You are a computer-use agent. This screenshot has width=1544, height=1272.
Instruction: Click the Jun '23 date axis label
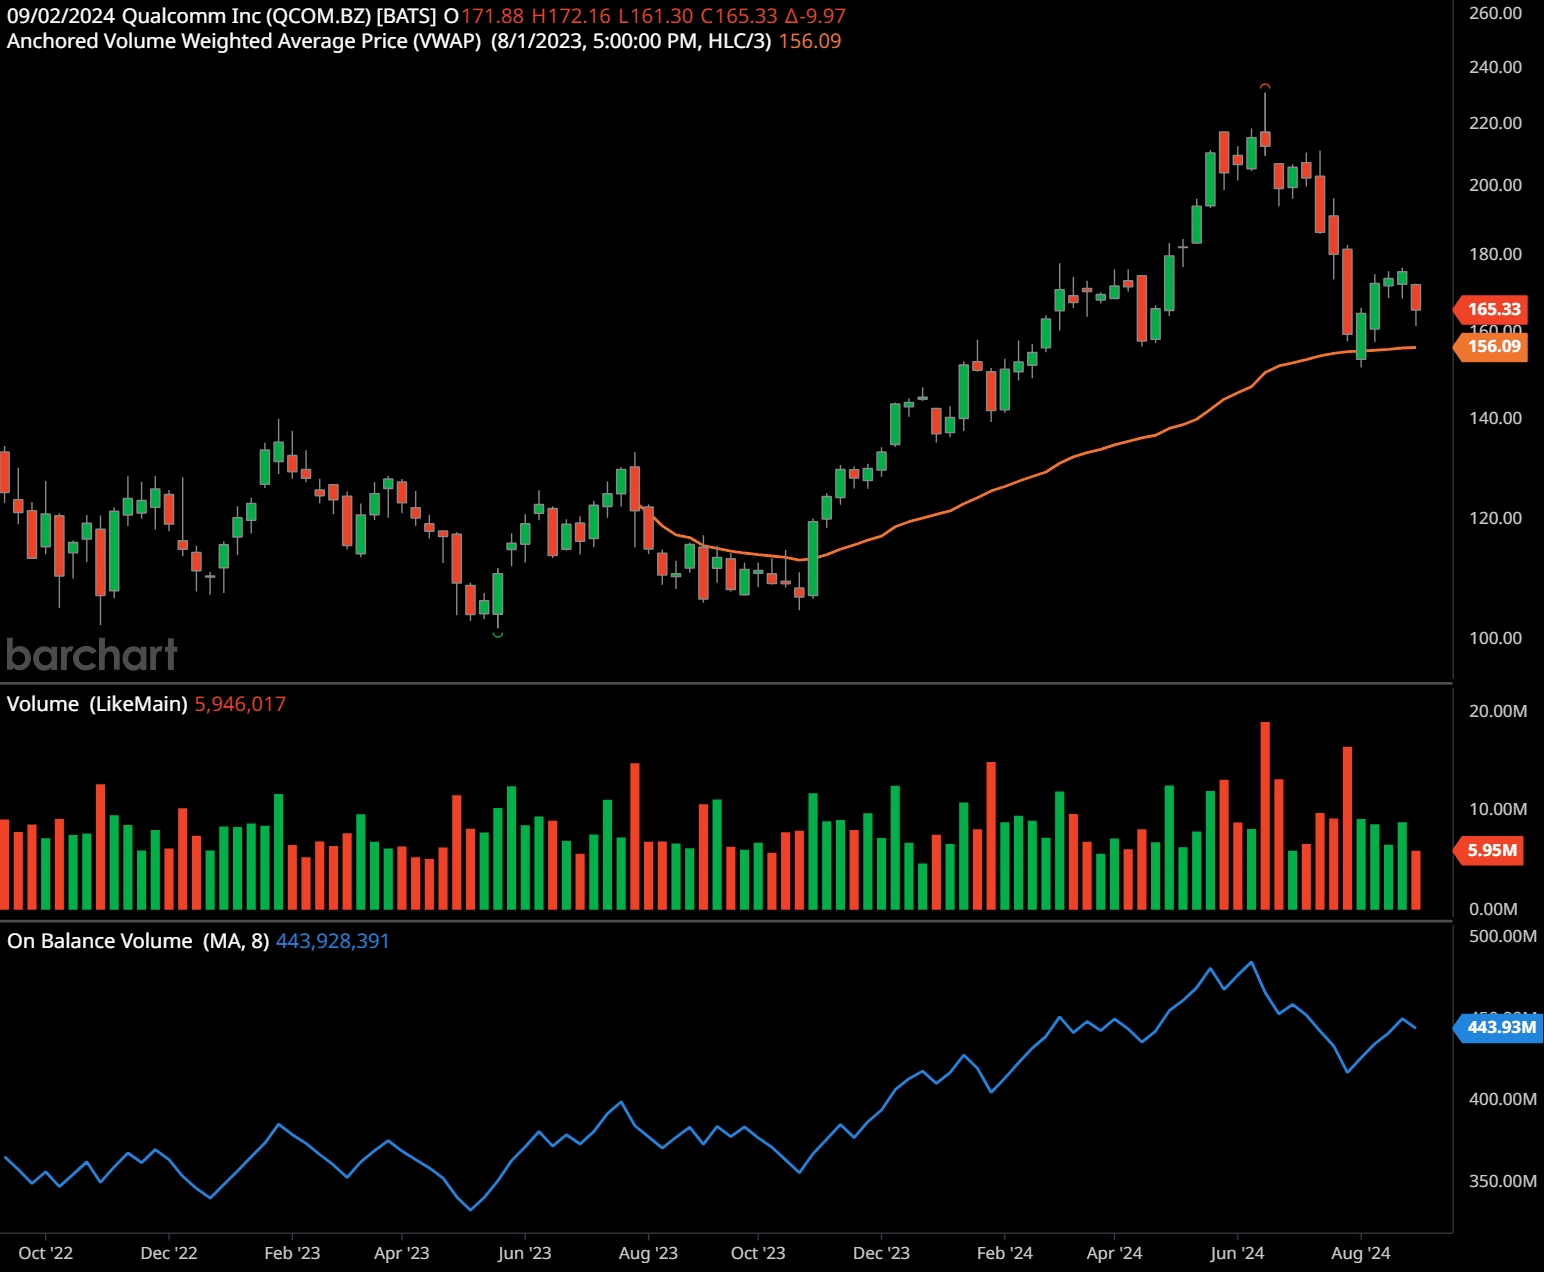525,1253
